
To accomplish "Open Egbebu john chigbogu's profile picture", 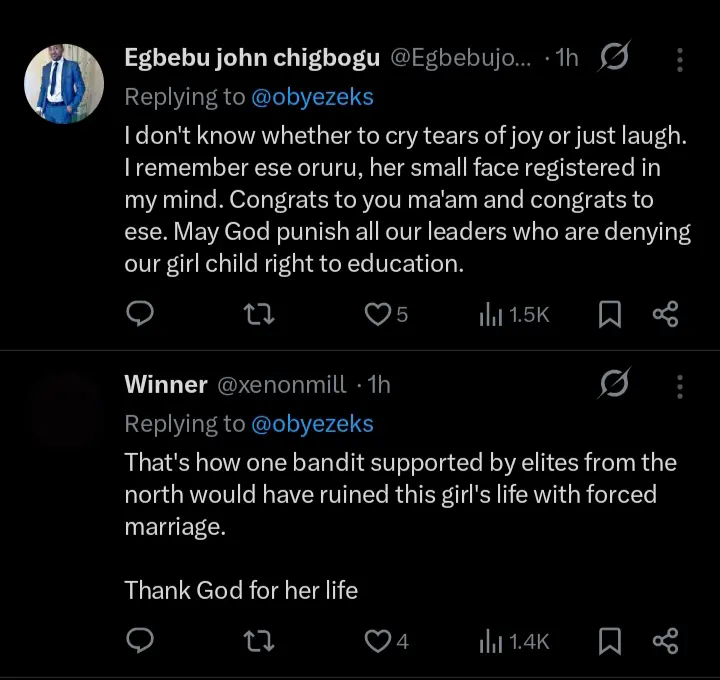I will (64, 83).
